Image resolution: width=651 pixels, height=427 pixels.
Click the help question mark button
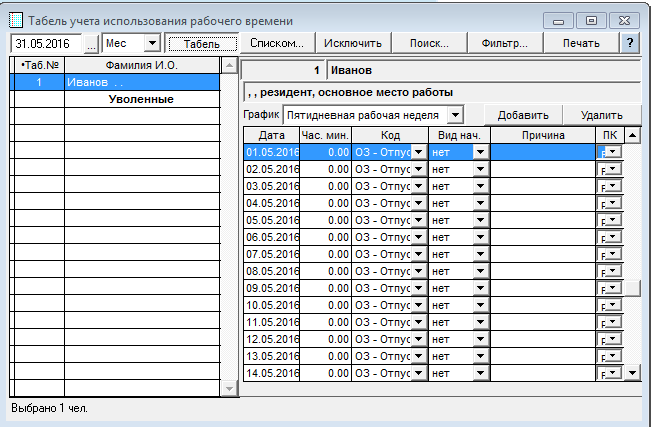click(x=630, y=43)
